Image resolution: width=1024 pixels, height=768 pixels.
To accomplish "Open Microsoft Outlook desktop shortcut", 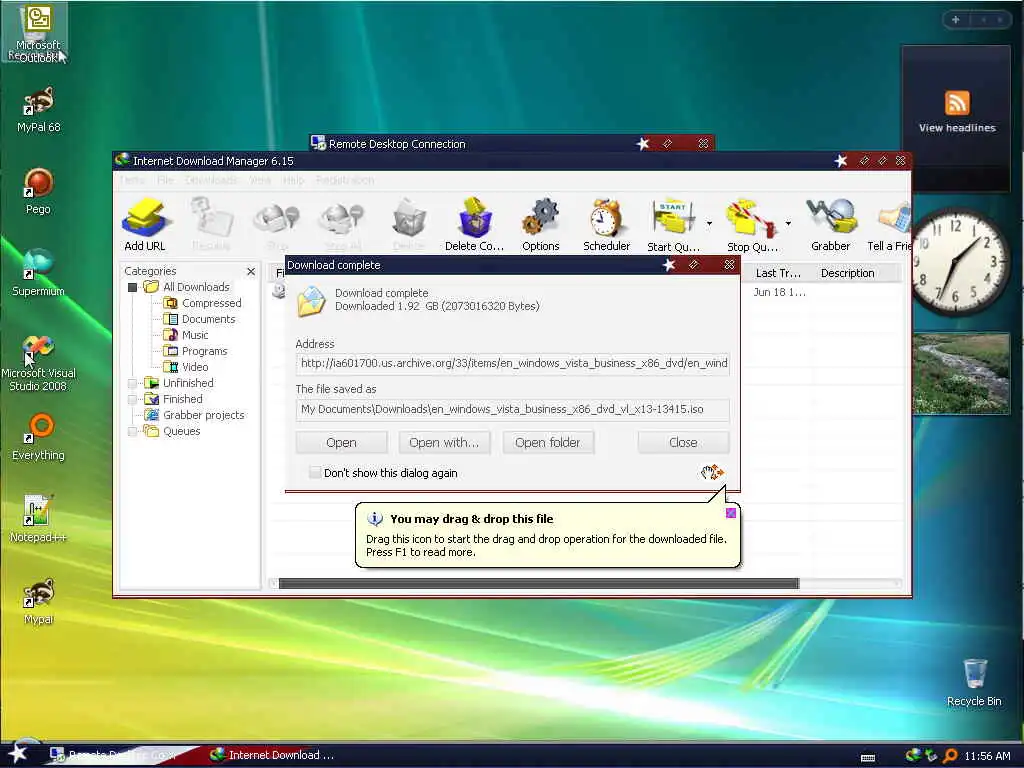I will 38,33.
